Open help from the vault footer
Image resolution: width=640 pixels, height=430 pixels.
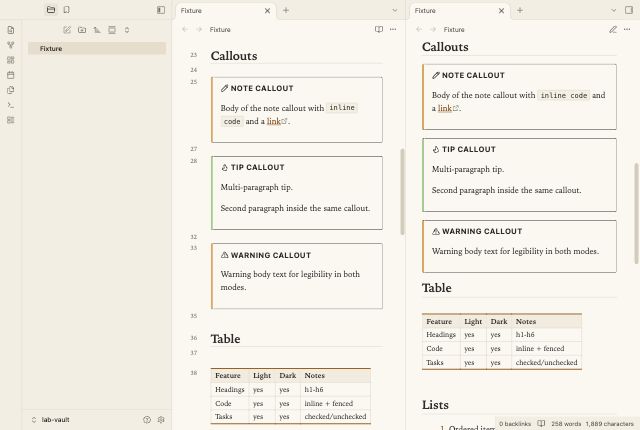[x=147, y=419]
